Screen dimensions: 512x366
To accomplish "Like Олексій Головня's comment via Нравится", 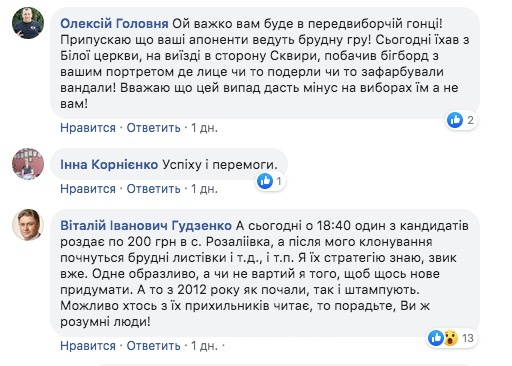I will (88, 128).
